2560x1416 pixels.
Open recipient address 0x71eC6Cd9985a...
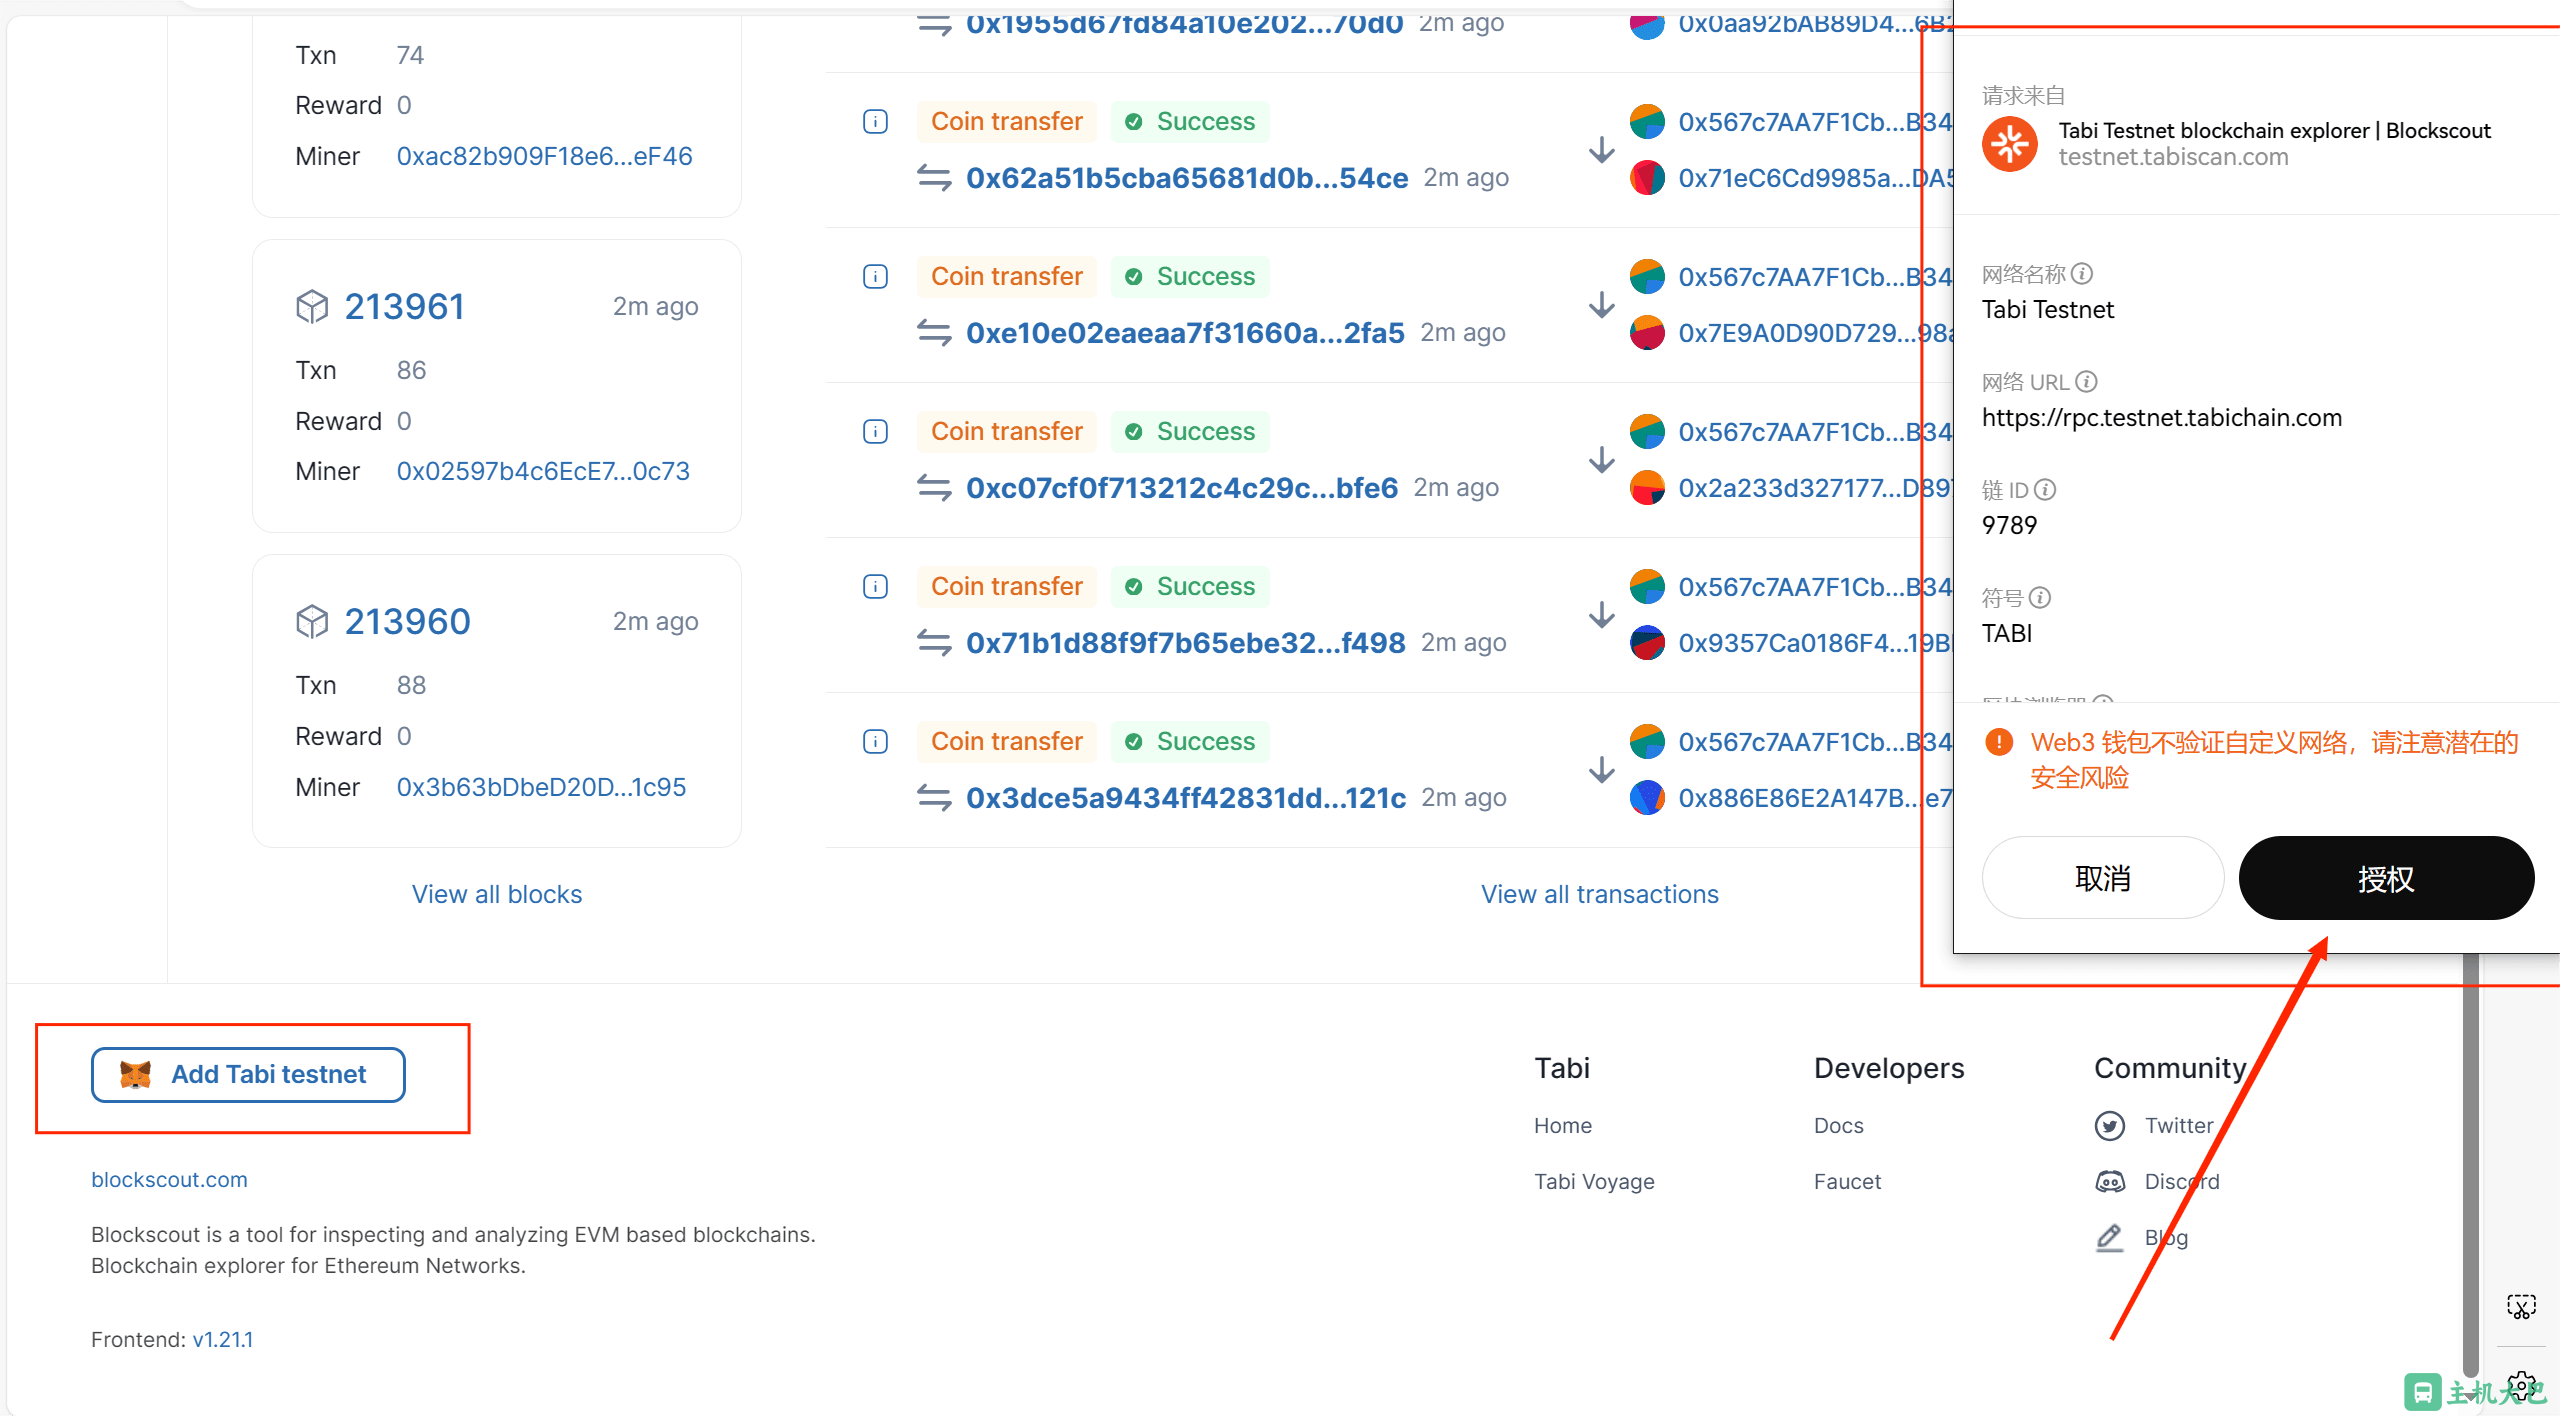[1815, 178]
